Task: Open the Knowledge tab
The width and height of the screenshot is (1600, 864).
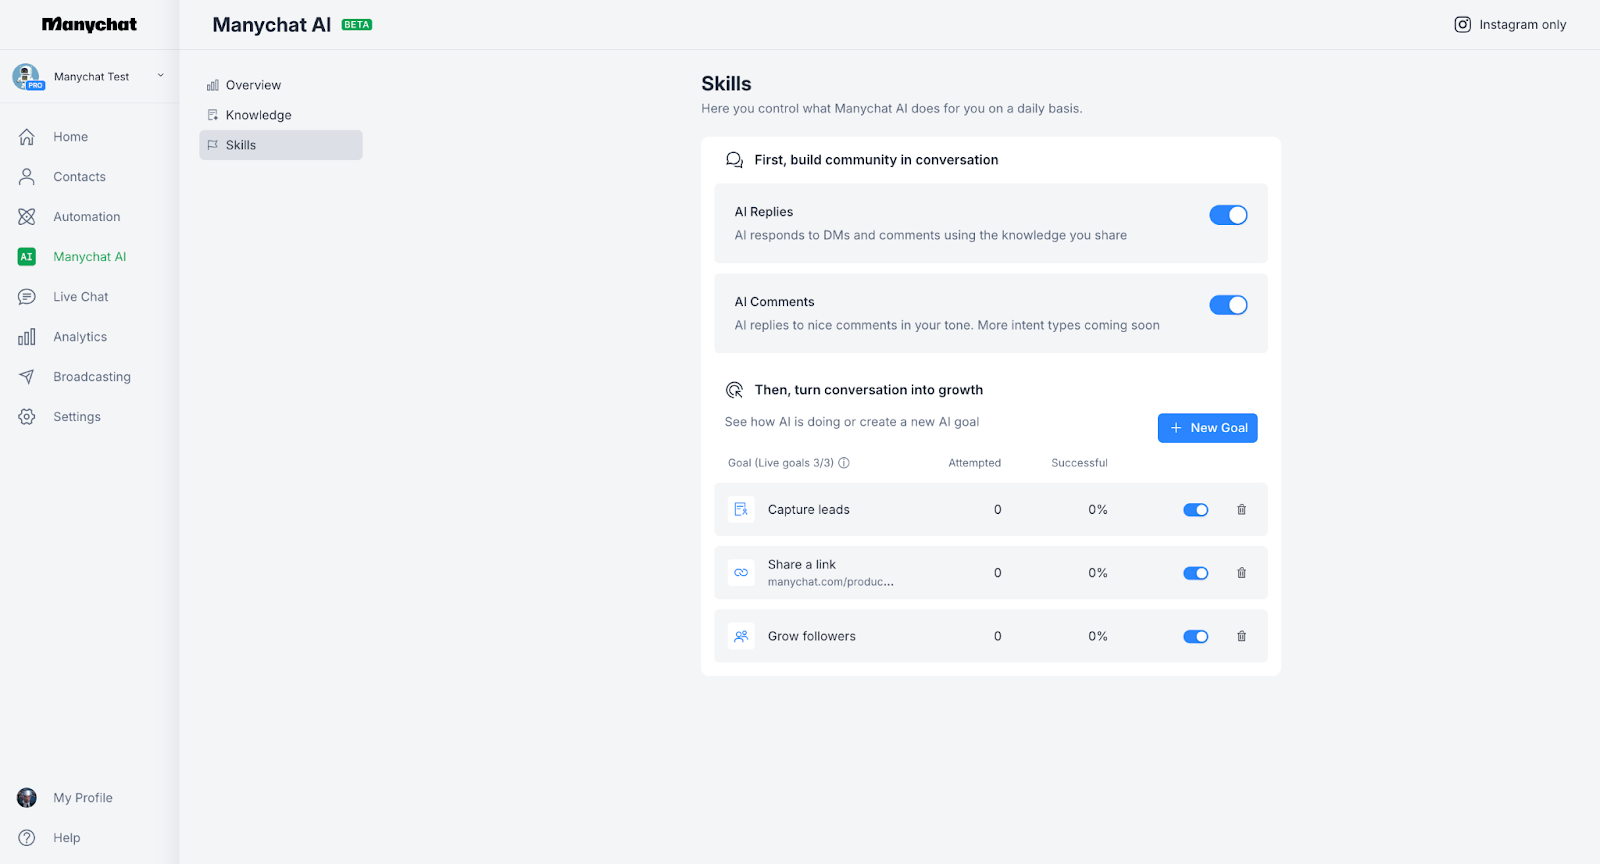Action: tap(258, 115)
